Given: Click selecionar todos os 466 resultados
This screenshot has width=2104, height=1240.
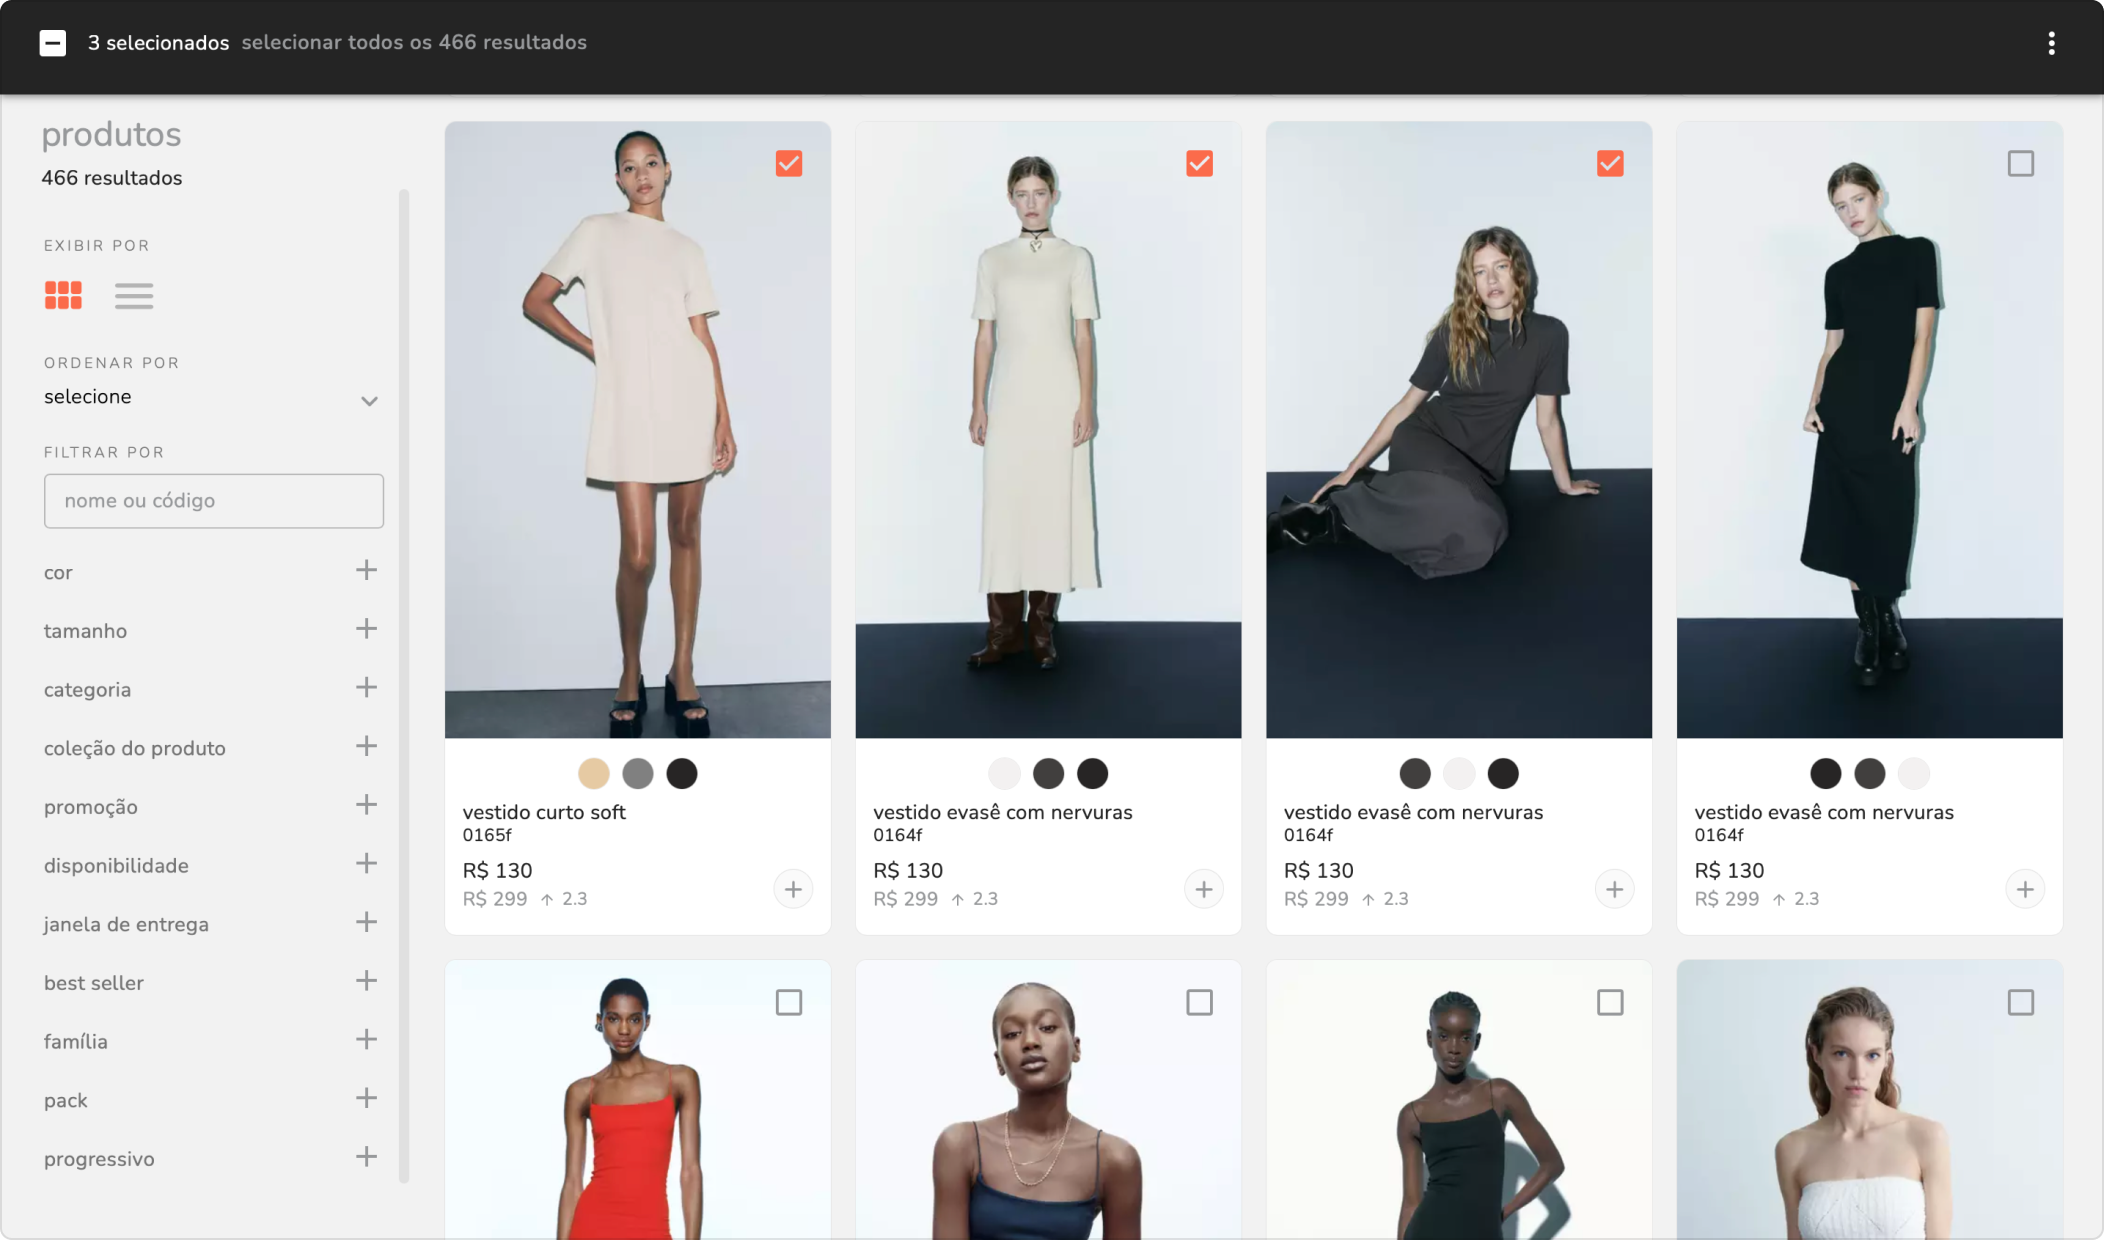Looking at the screenshot, I should pyautogui.click(x=414, y=42).
